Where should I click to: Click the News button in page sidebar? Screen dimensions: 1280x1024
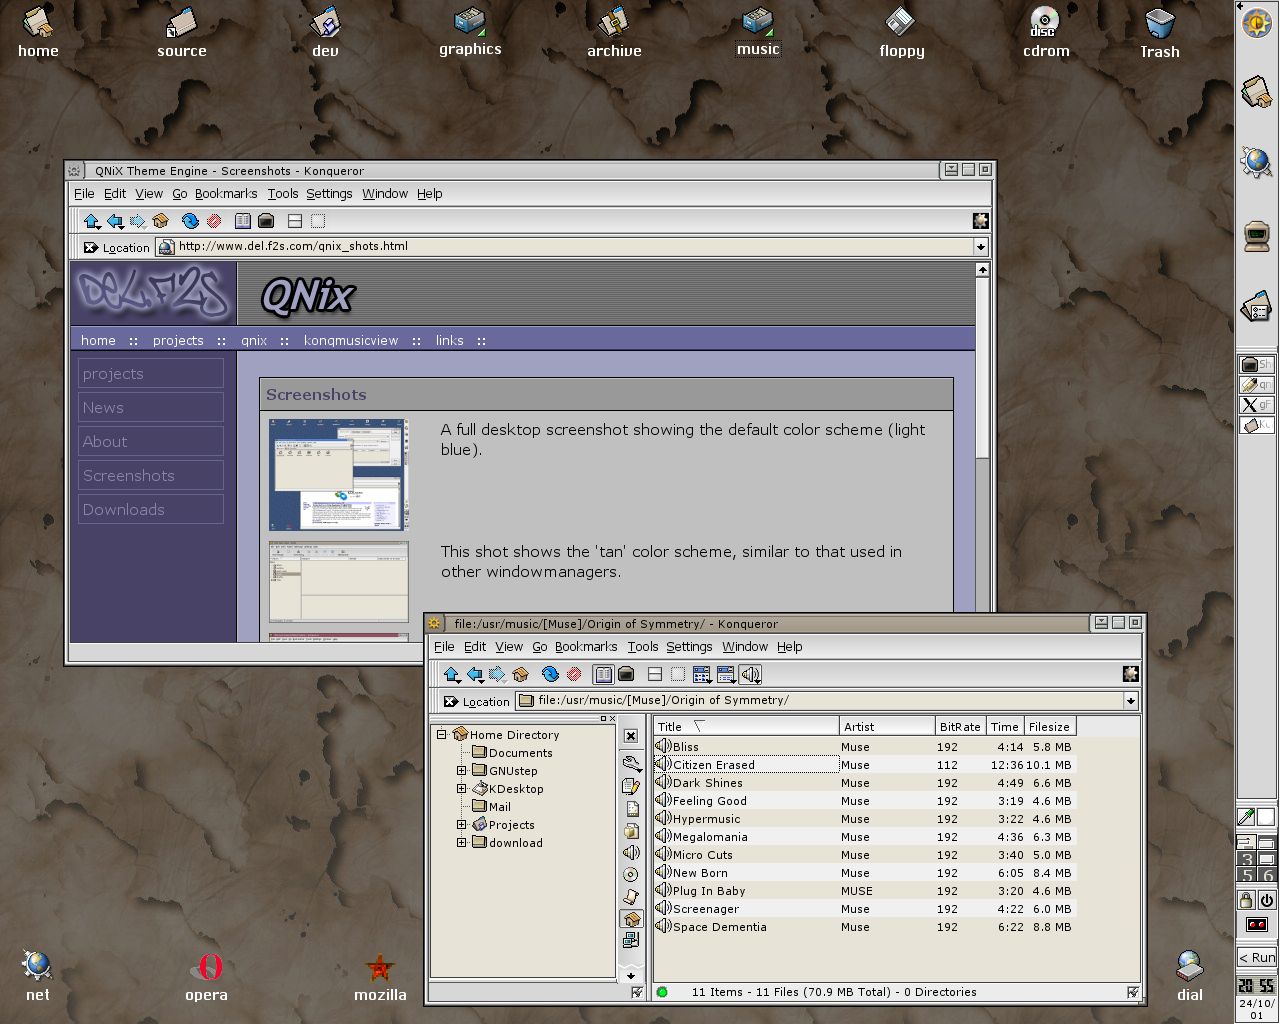[x=151, y=407]
